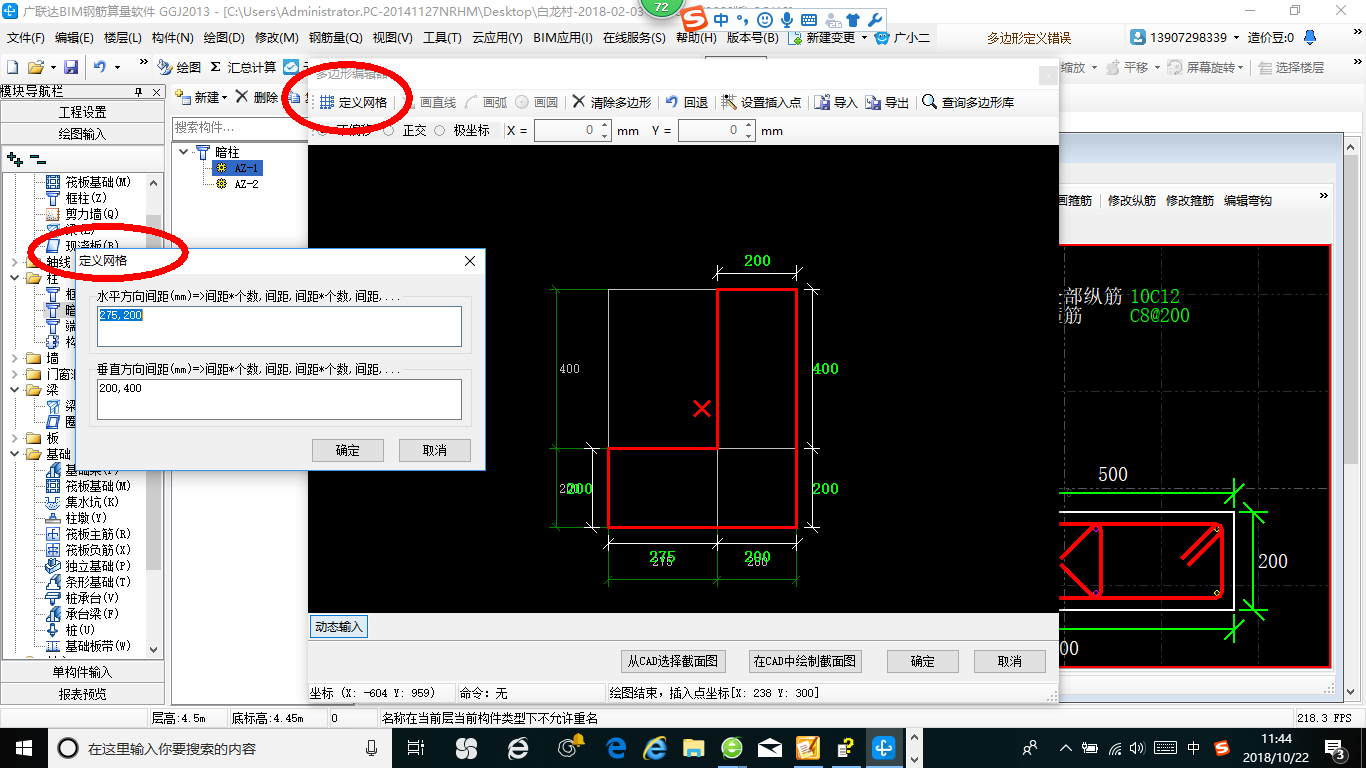Expand the 门窗洞 folder in tree

point(13,374)
